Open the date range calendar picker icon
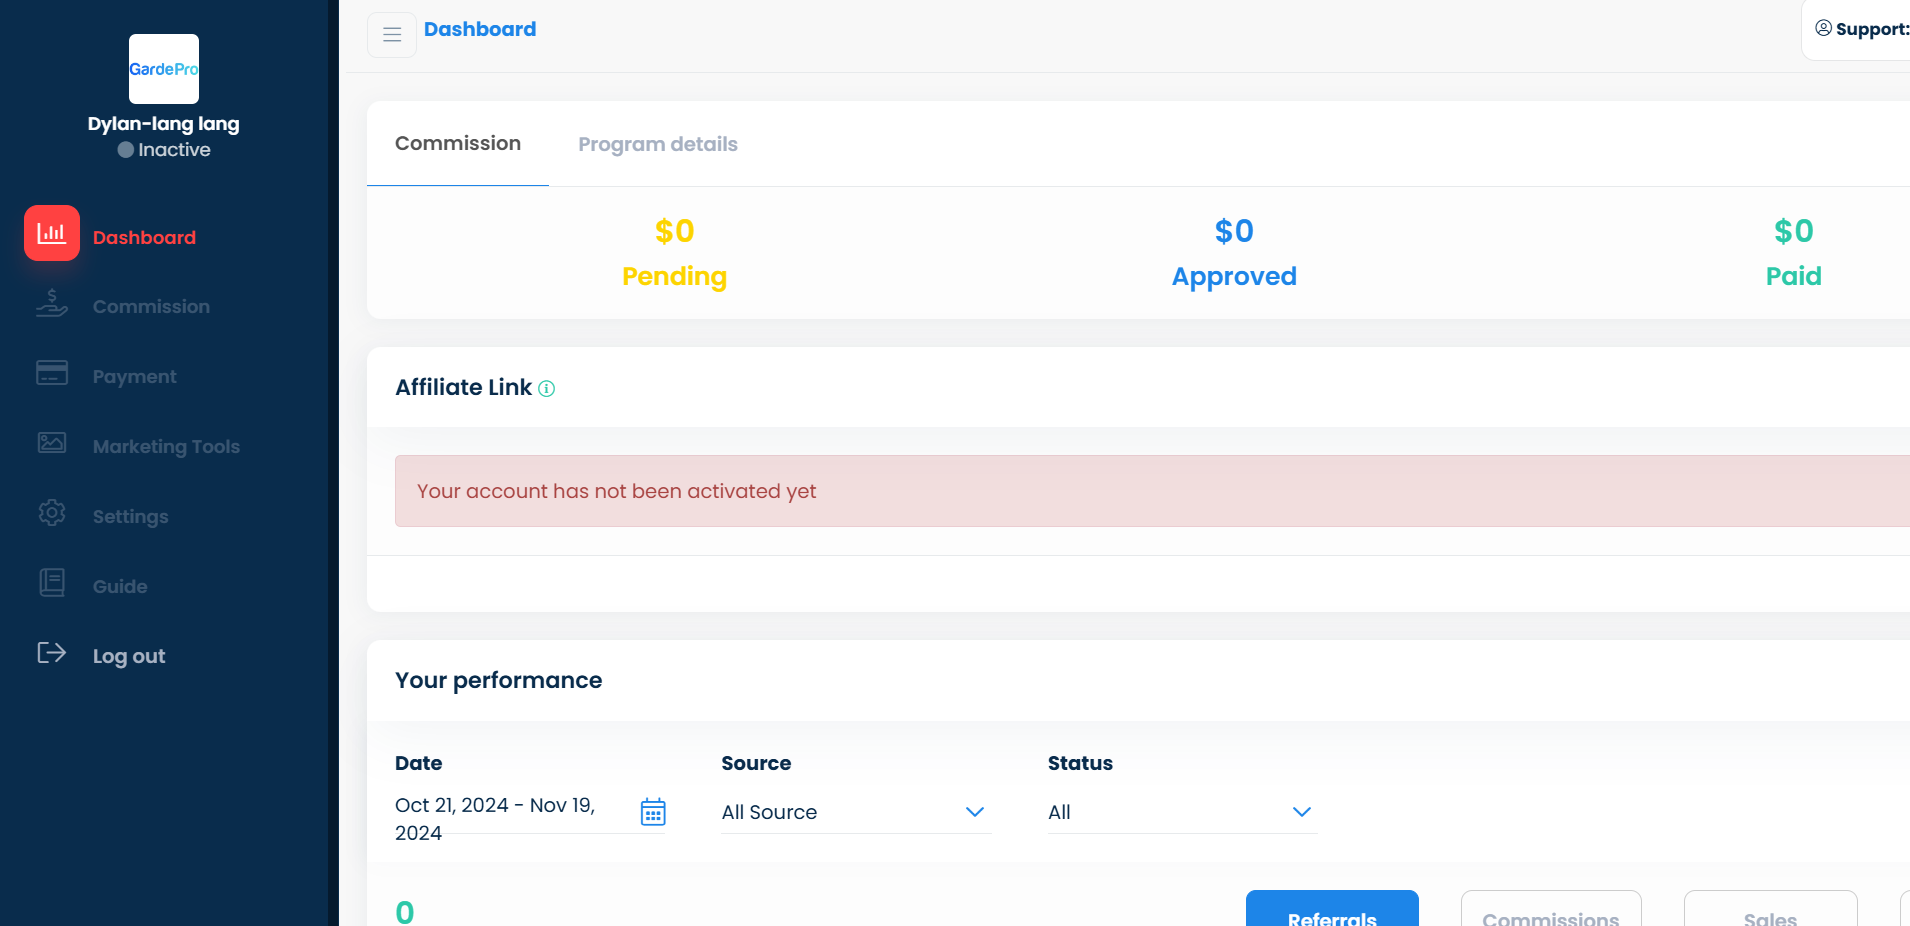The image size is (1910, 926). 653,812
